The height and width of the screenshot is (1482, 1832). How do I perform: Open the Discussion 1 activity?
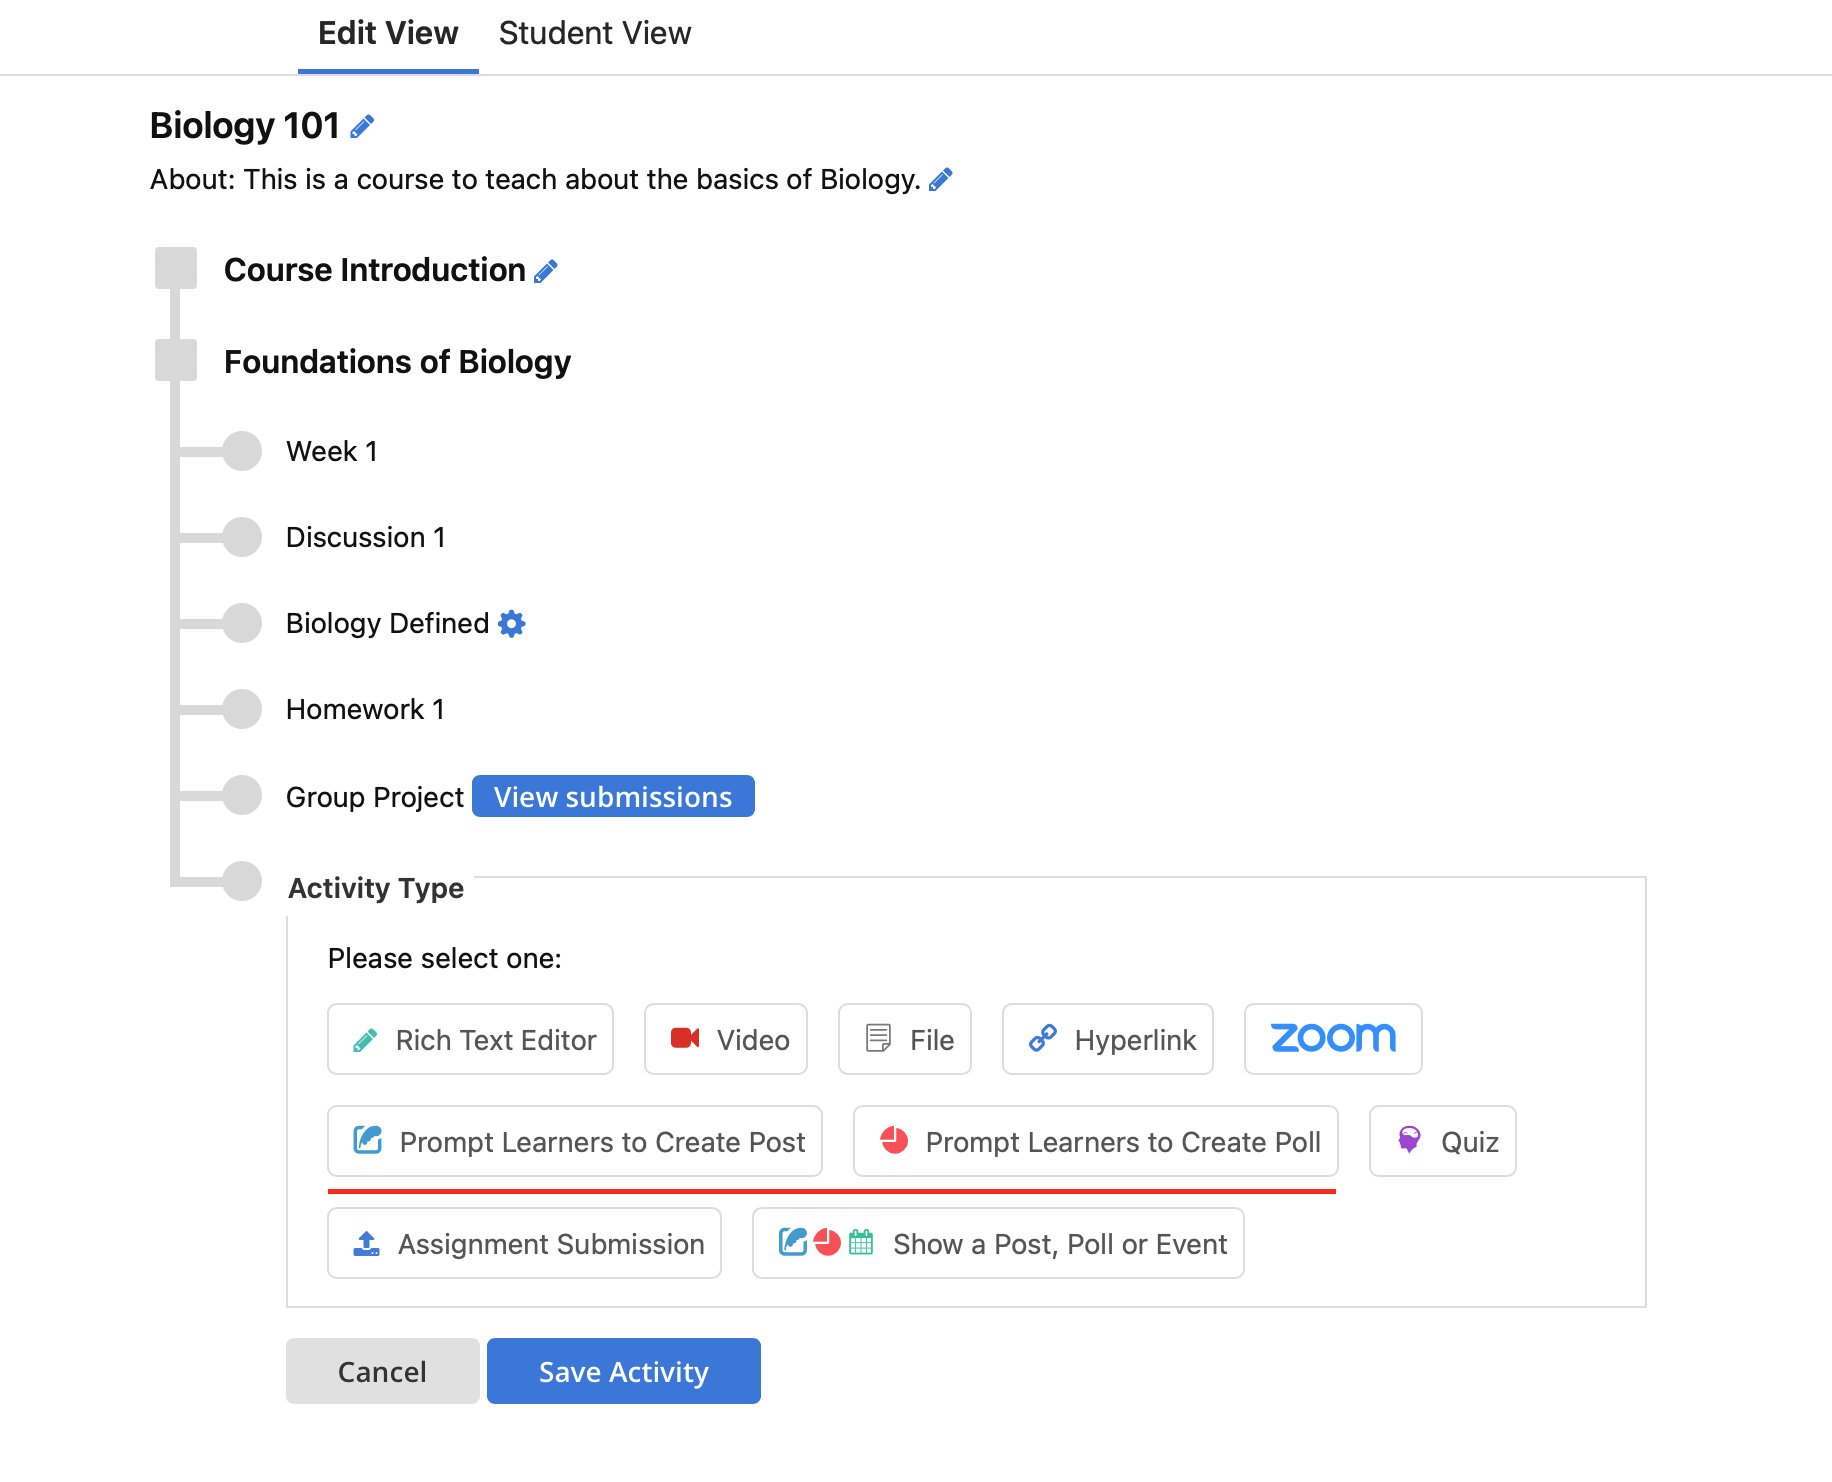[x=366, y=538]
